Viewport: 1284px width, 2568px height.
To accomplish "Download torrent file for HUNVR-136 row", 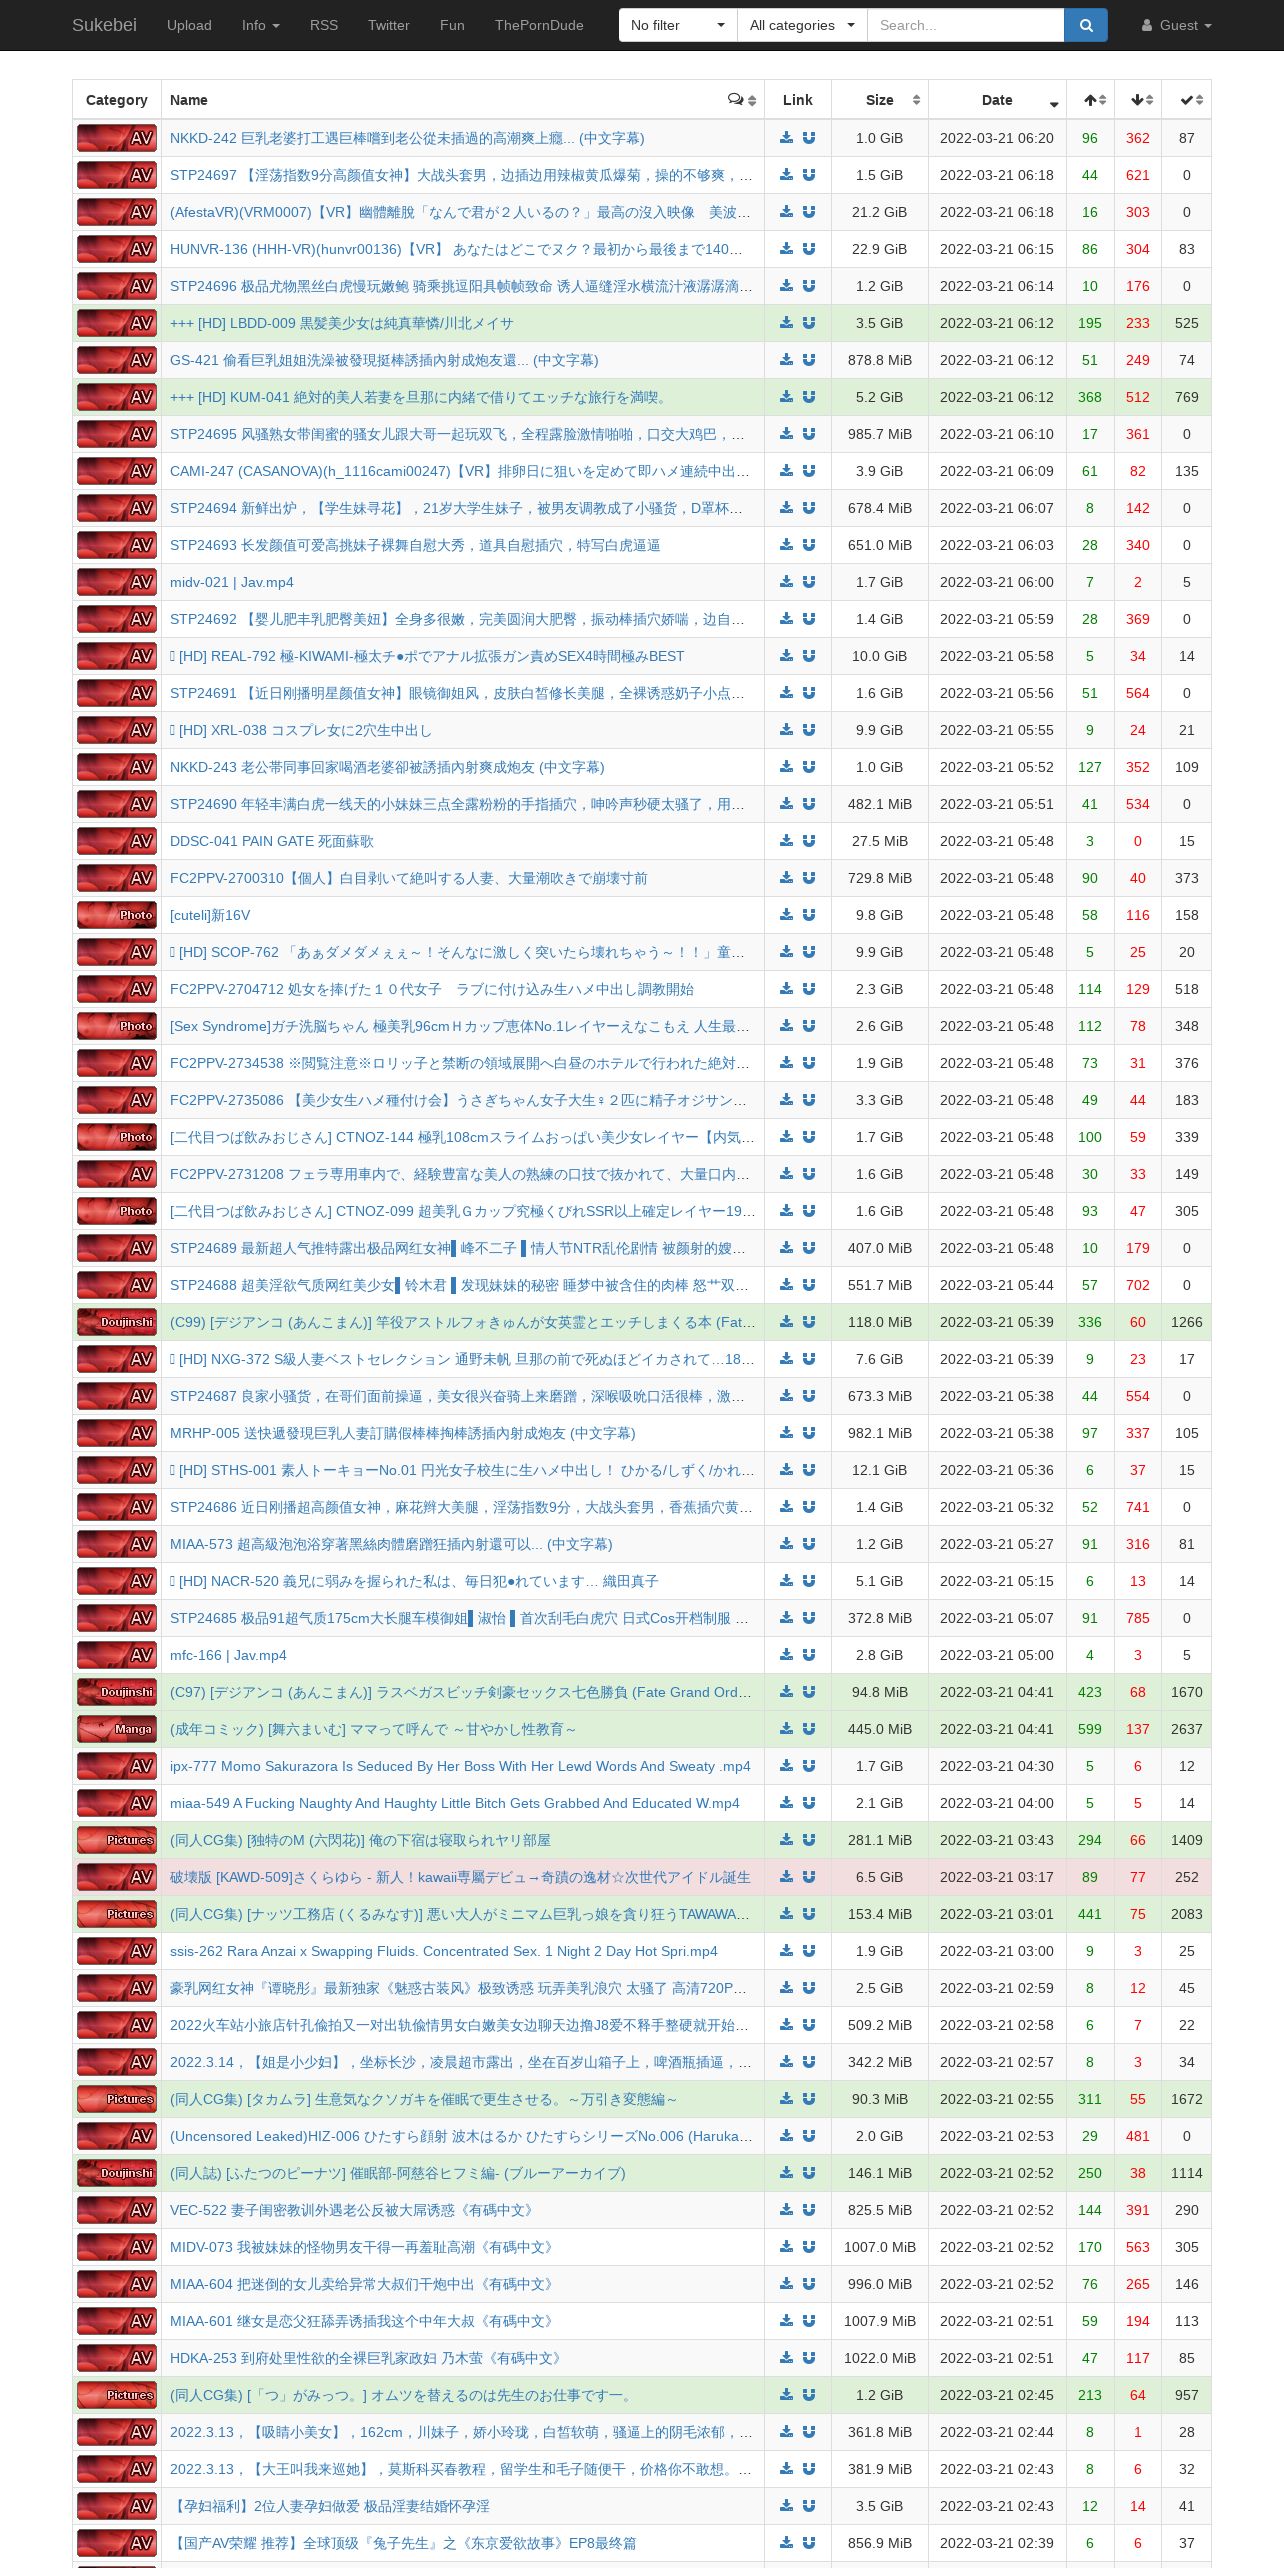I will coord(787,249).
